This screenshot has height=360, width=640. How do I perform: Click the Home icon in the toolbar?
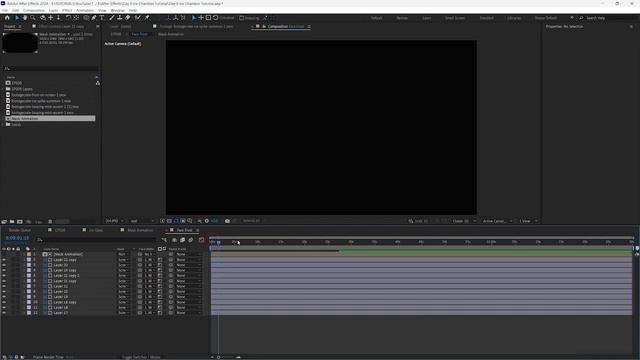coord(7,18)
